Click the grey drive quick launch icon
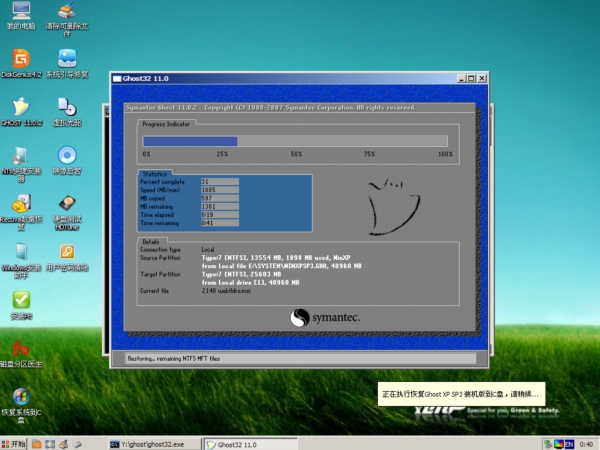The height and width of the screenshot is (450, 600). click(77, 444)
